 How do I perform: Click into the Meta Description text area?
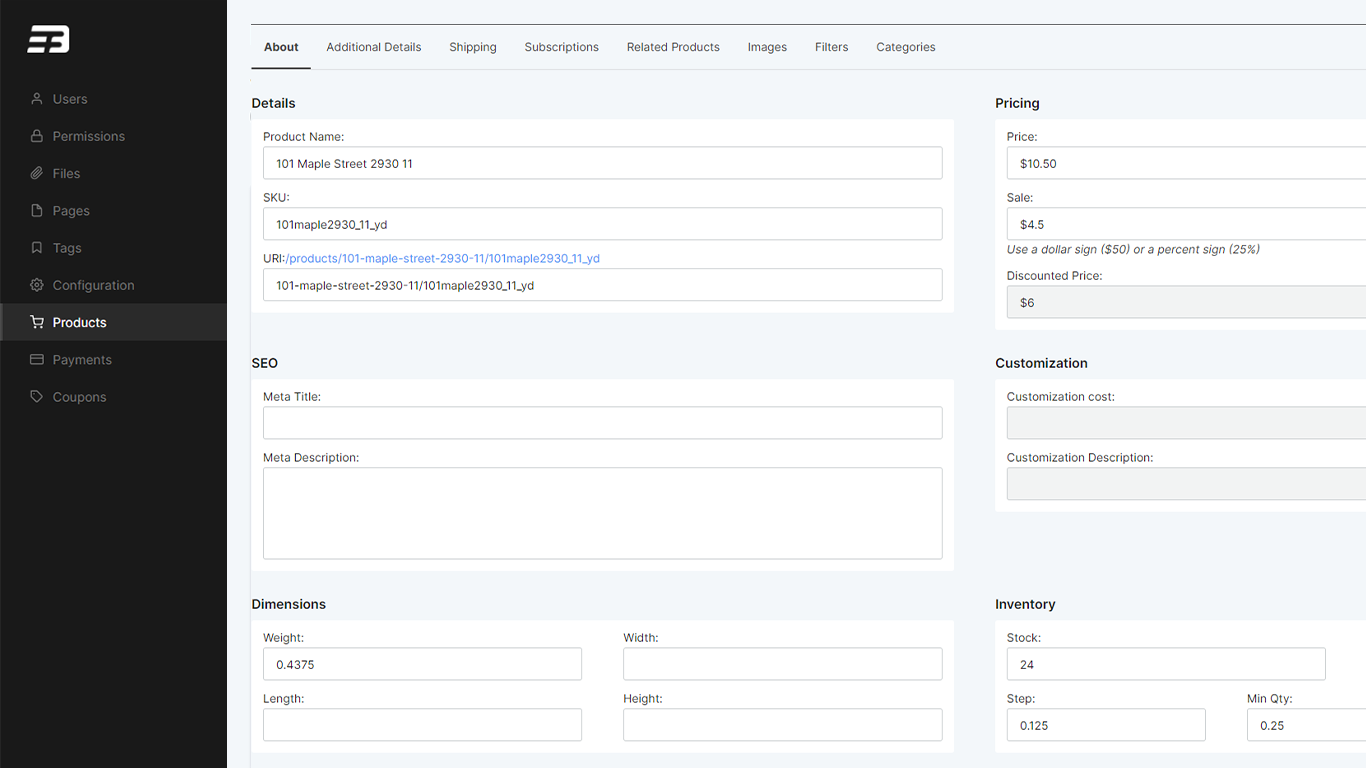pos(602,513)
